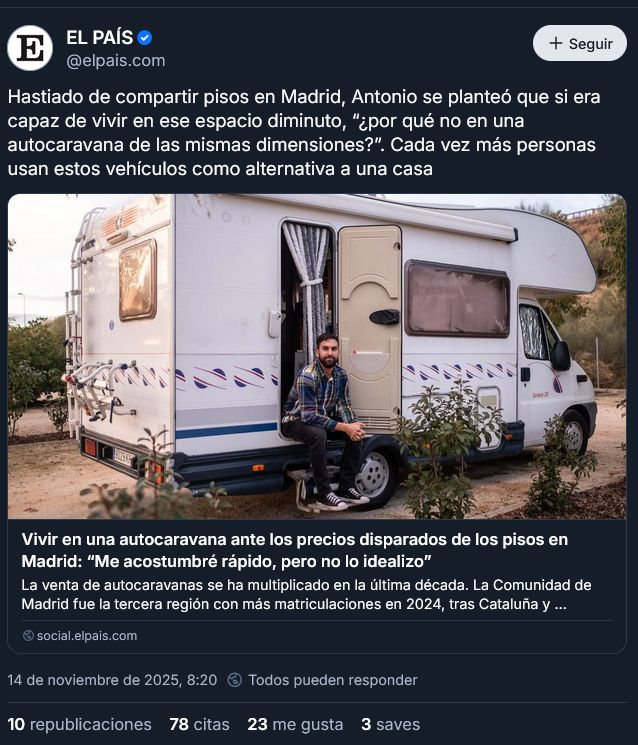Click the post date 14 de noviembre

pyautogui.click(x=112, y=680)
